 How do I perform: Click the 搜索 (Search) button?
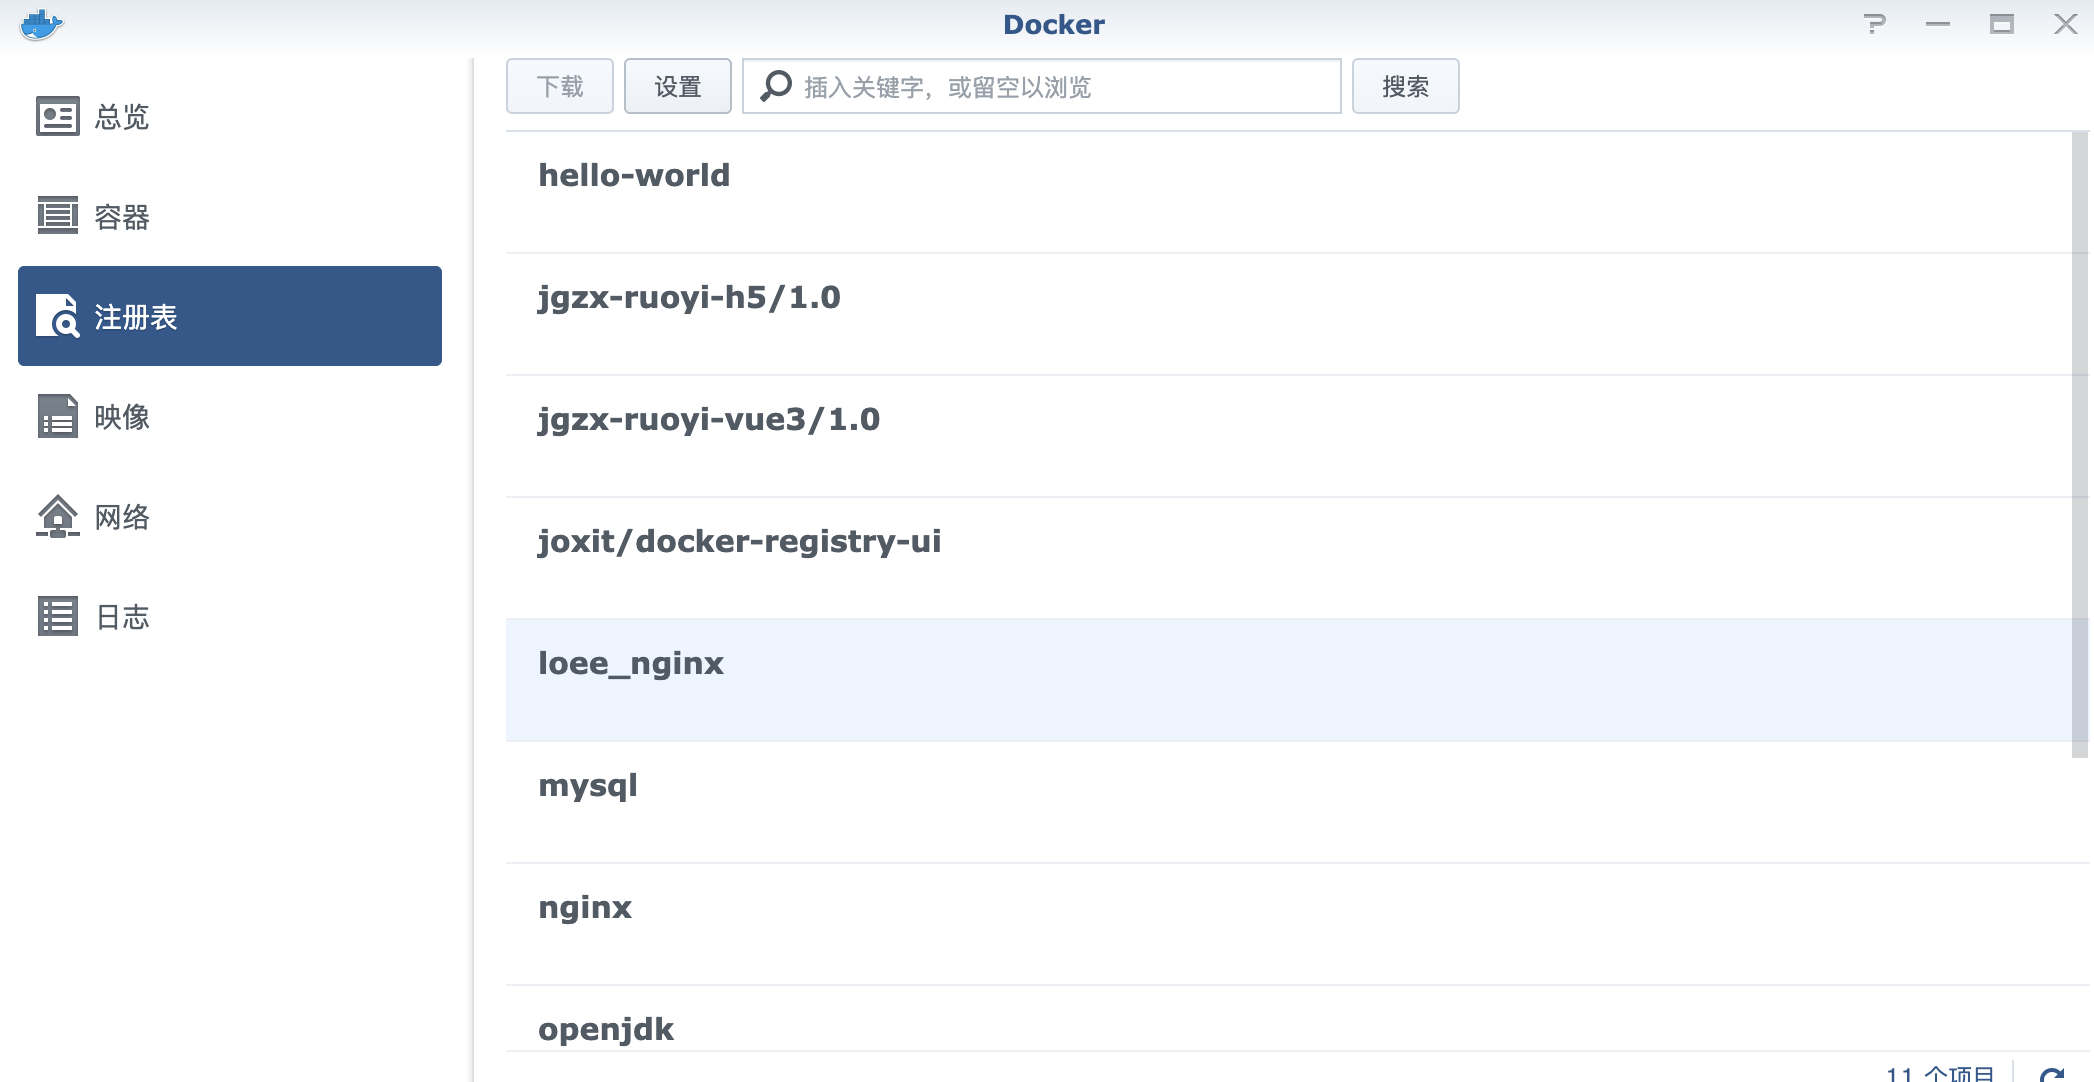tap(1405, 86)
